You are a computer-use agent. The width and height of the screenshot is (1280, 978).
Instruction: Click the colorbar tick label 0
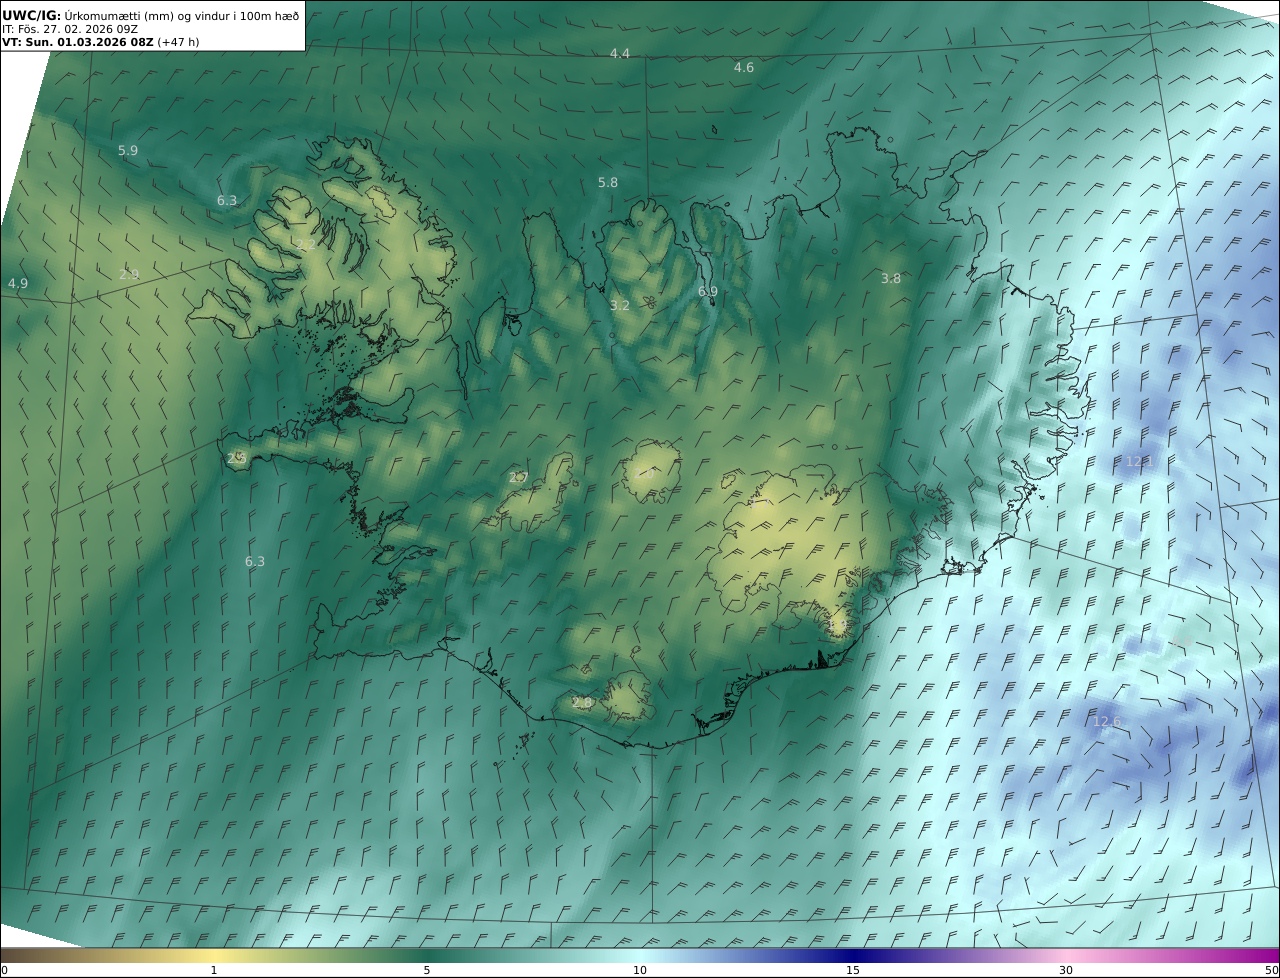tap(4, 970)
